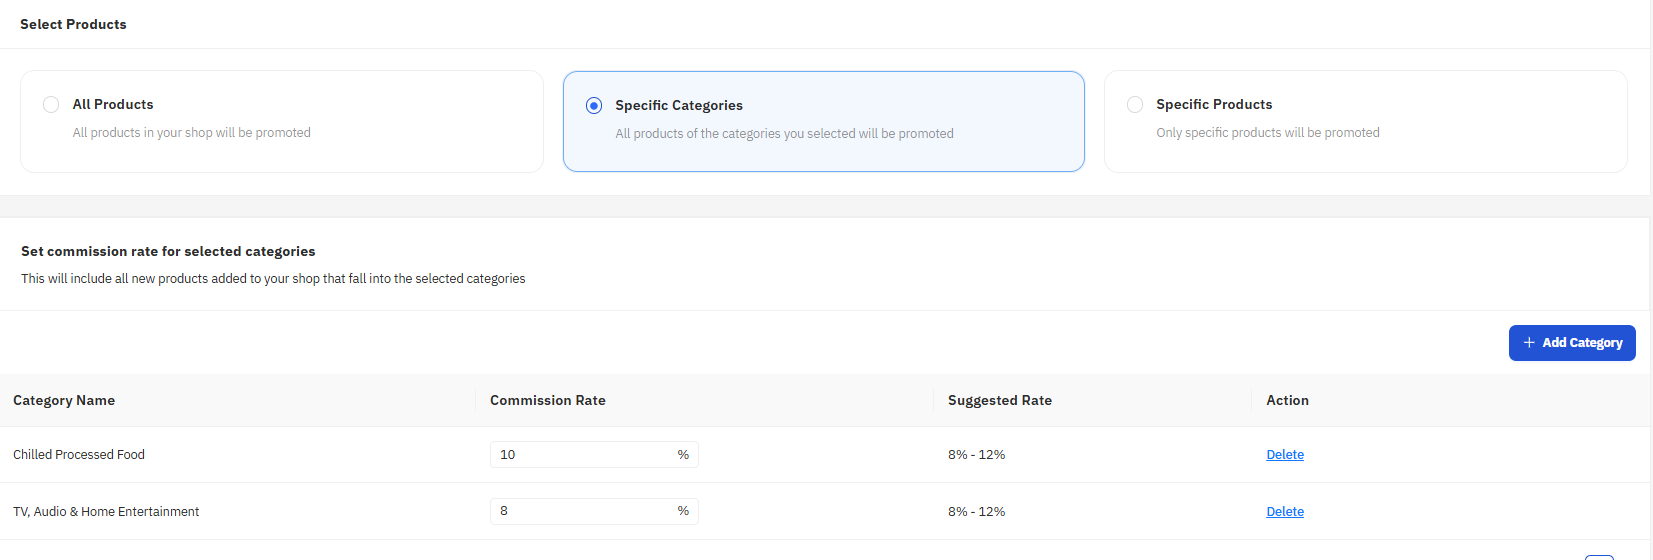Viewport: 1653px width, 560px height.
Task: Click the Suggested Rate column header
Action: [1000, 401]
